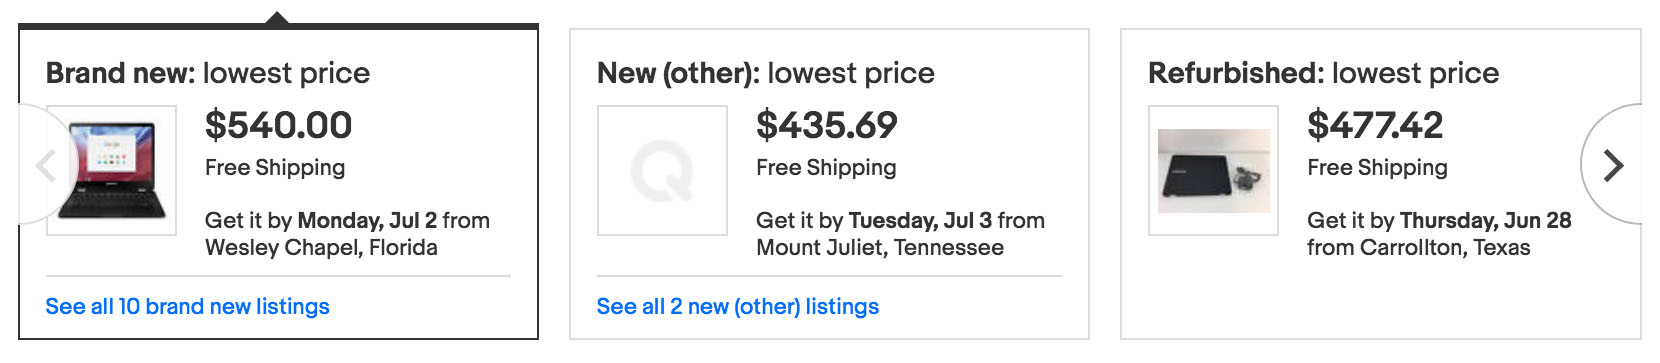Advance carousel with the next arrow

tap(1611, 165)
